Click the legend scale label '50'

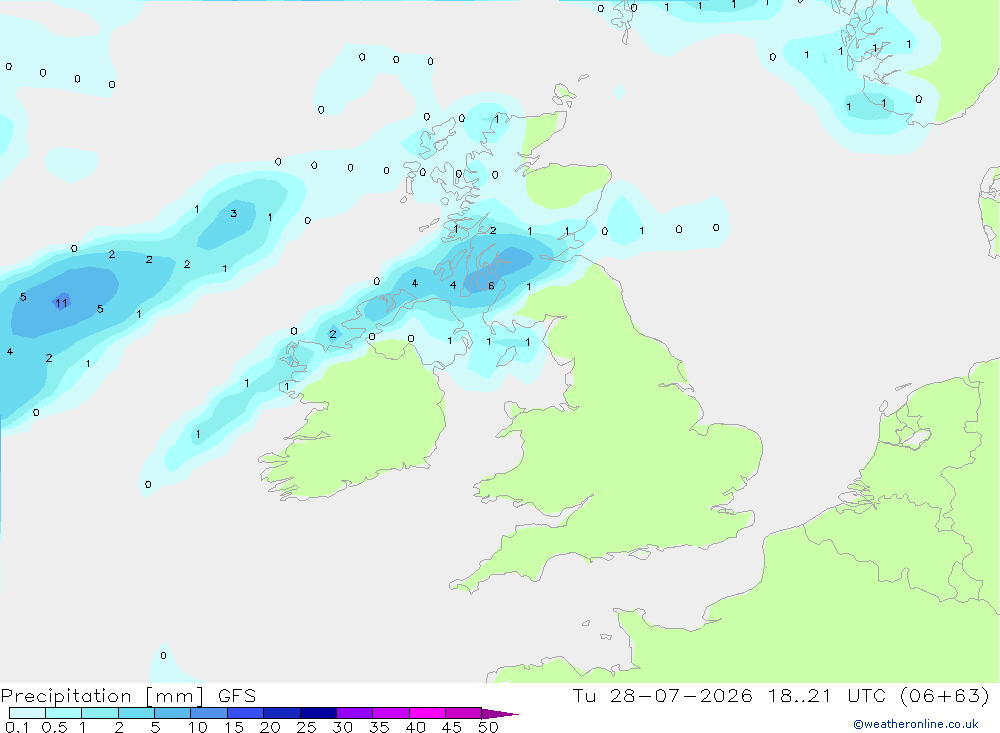[x=489, y=727]
